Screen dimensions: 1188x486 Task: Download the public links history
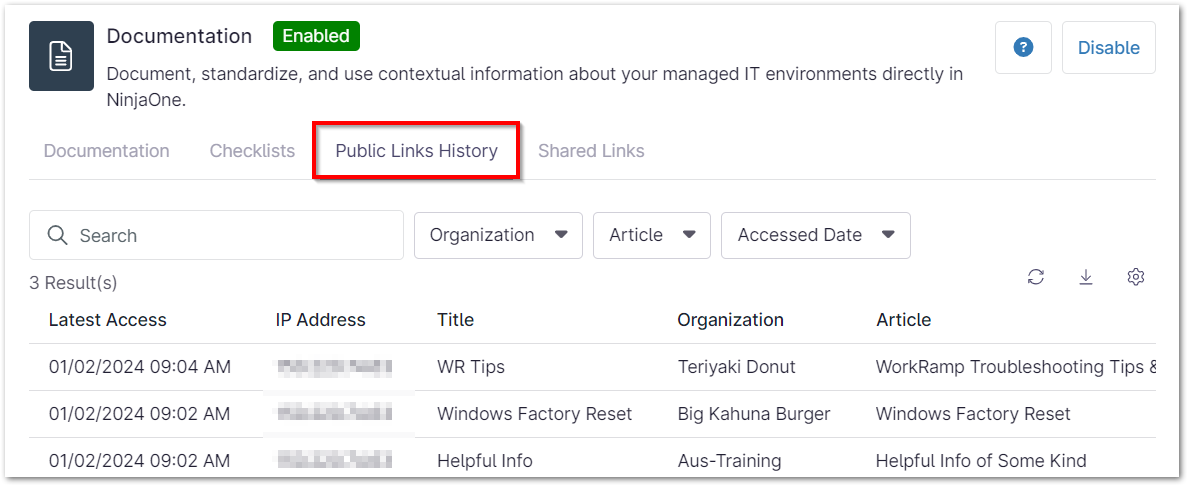pos(1086,277)
